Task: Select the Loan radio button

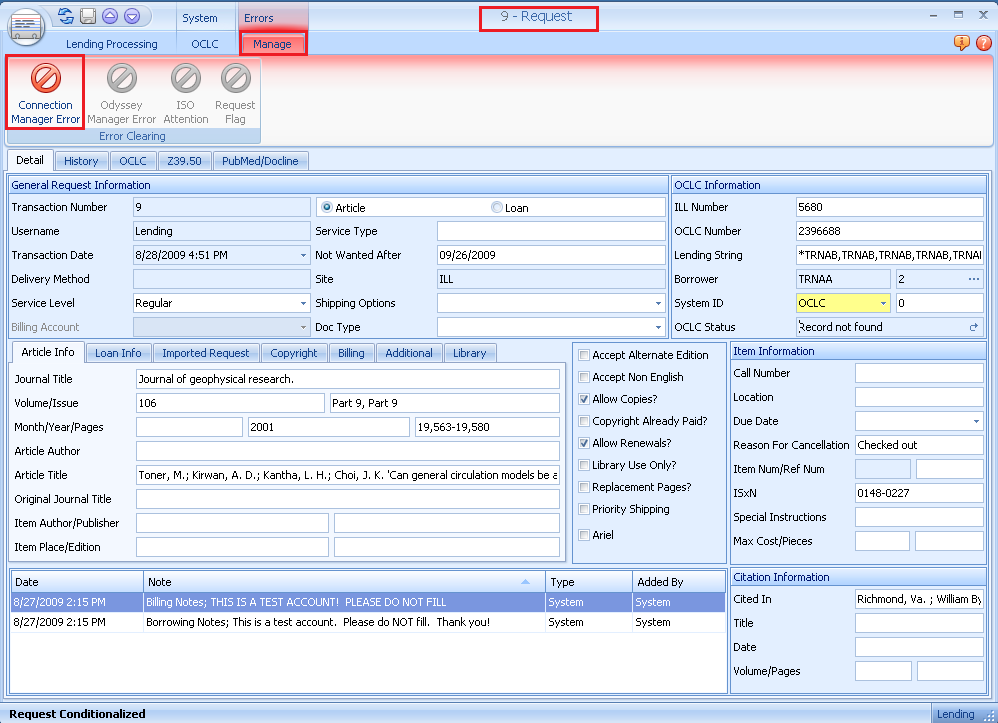Action: tap(496, 207)
